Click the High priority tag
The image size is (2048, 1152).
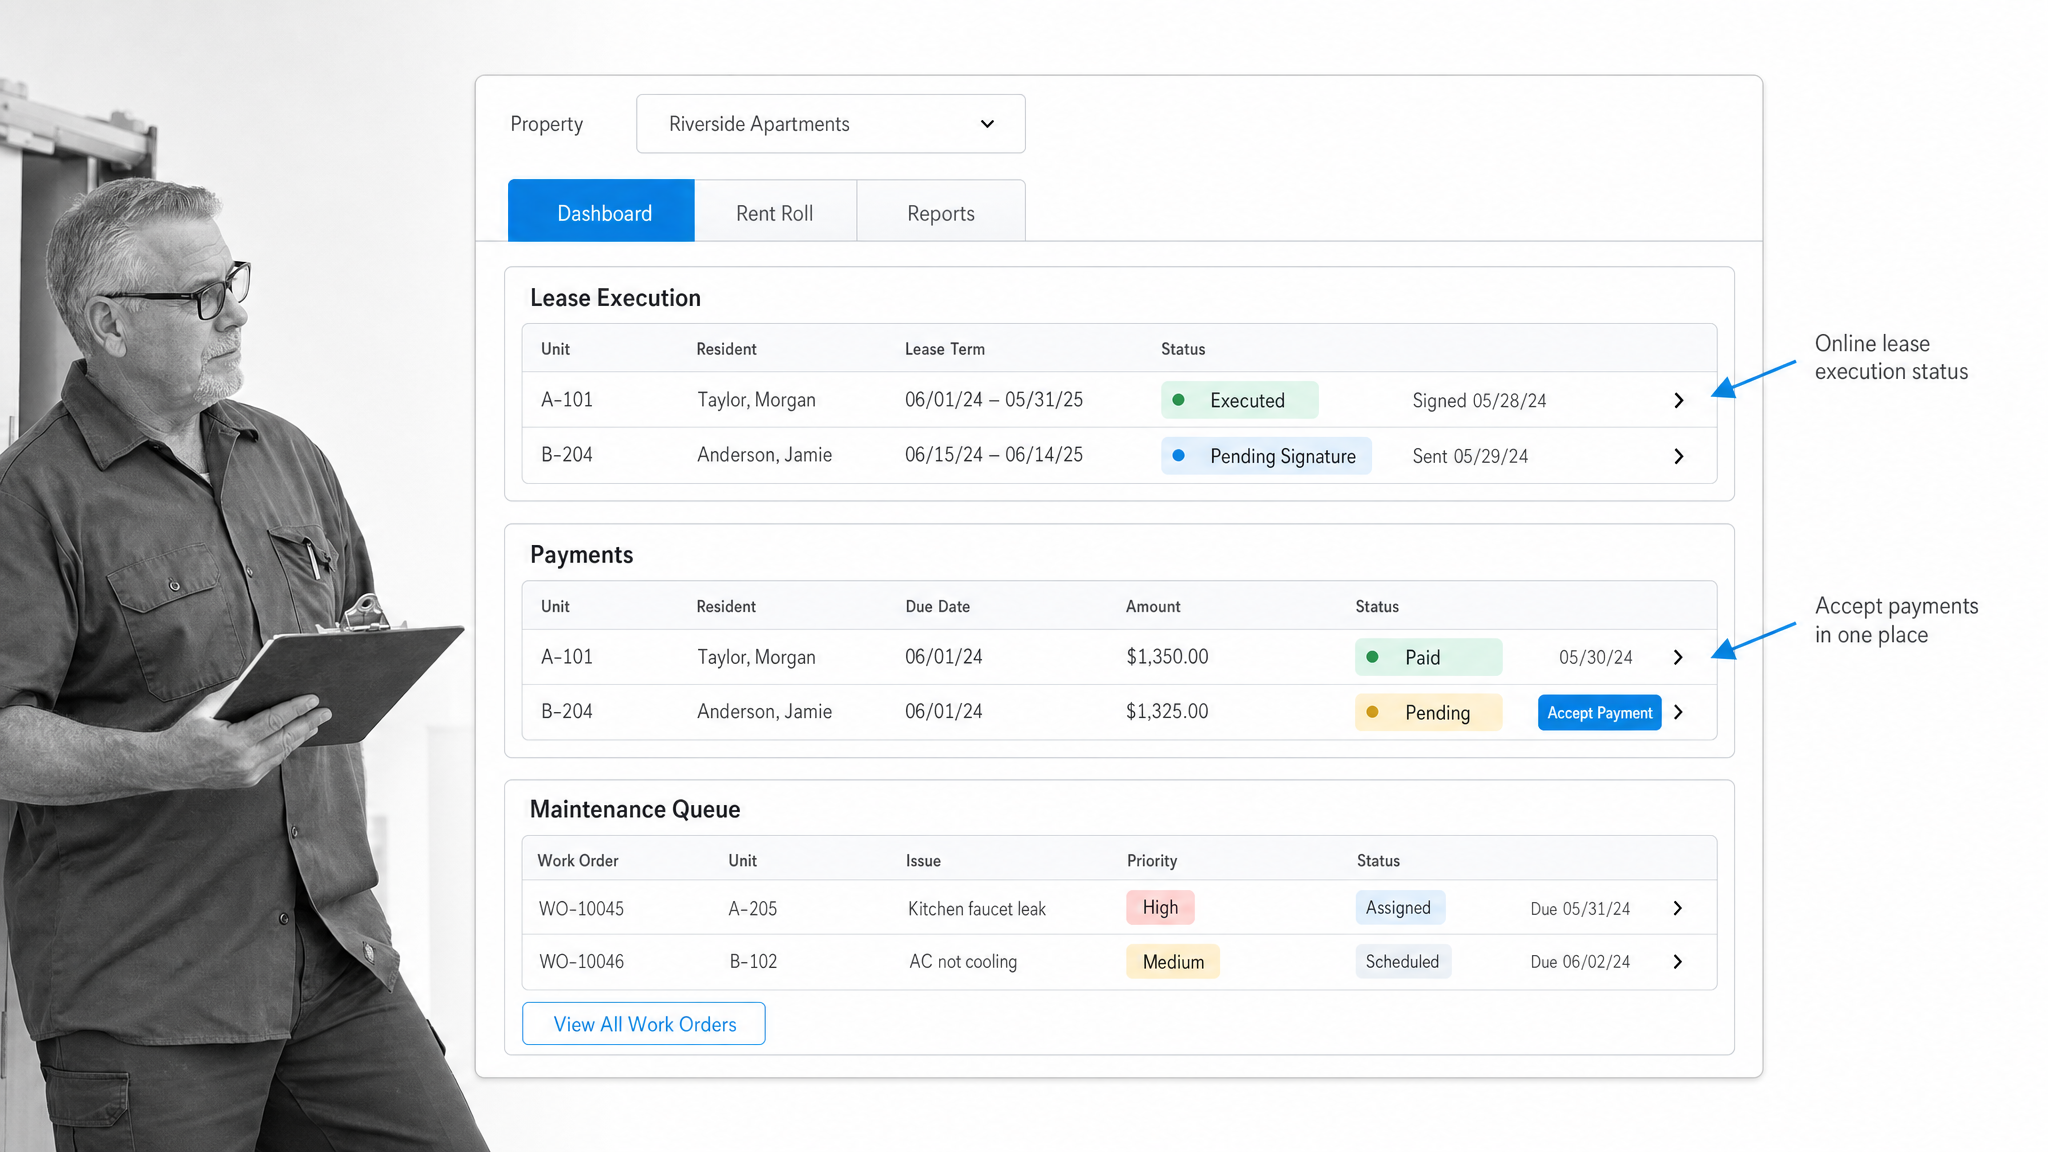click(x=1160, y=907)
